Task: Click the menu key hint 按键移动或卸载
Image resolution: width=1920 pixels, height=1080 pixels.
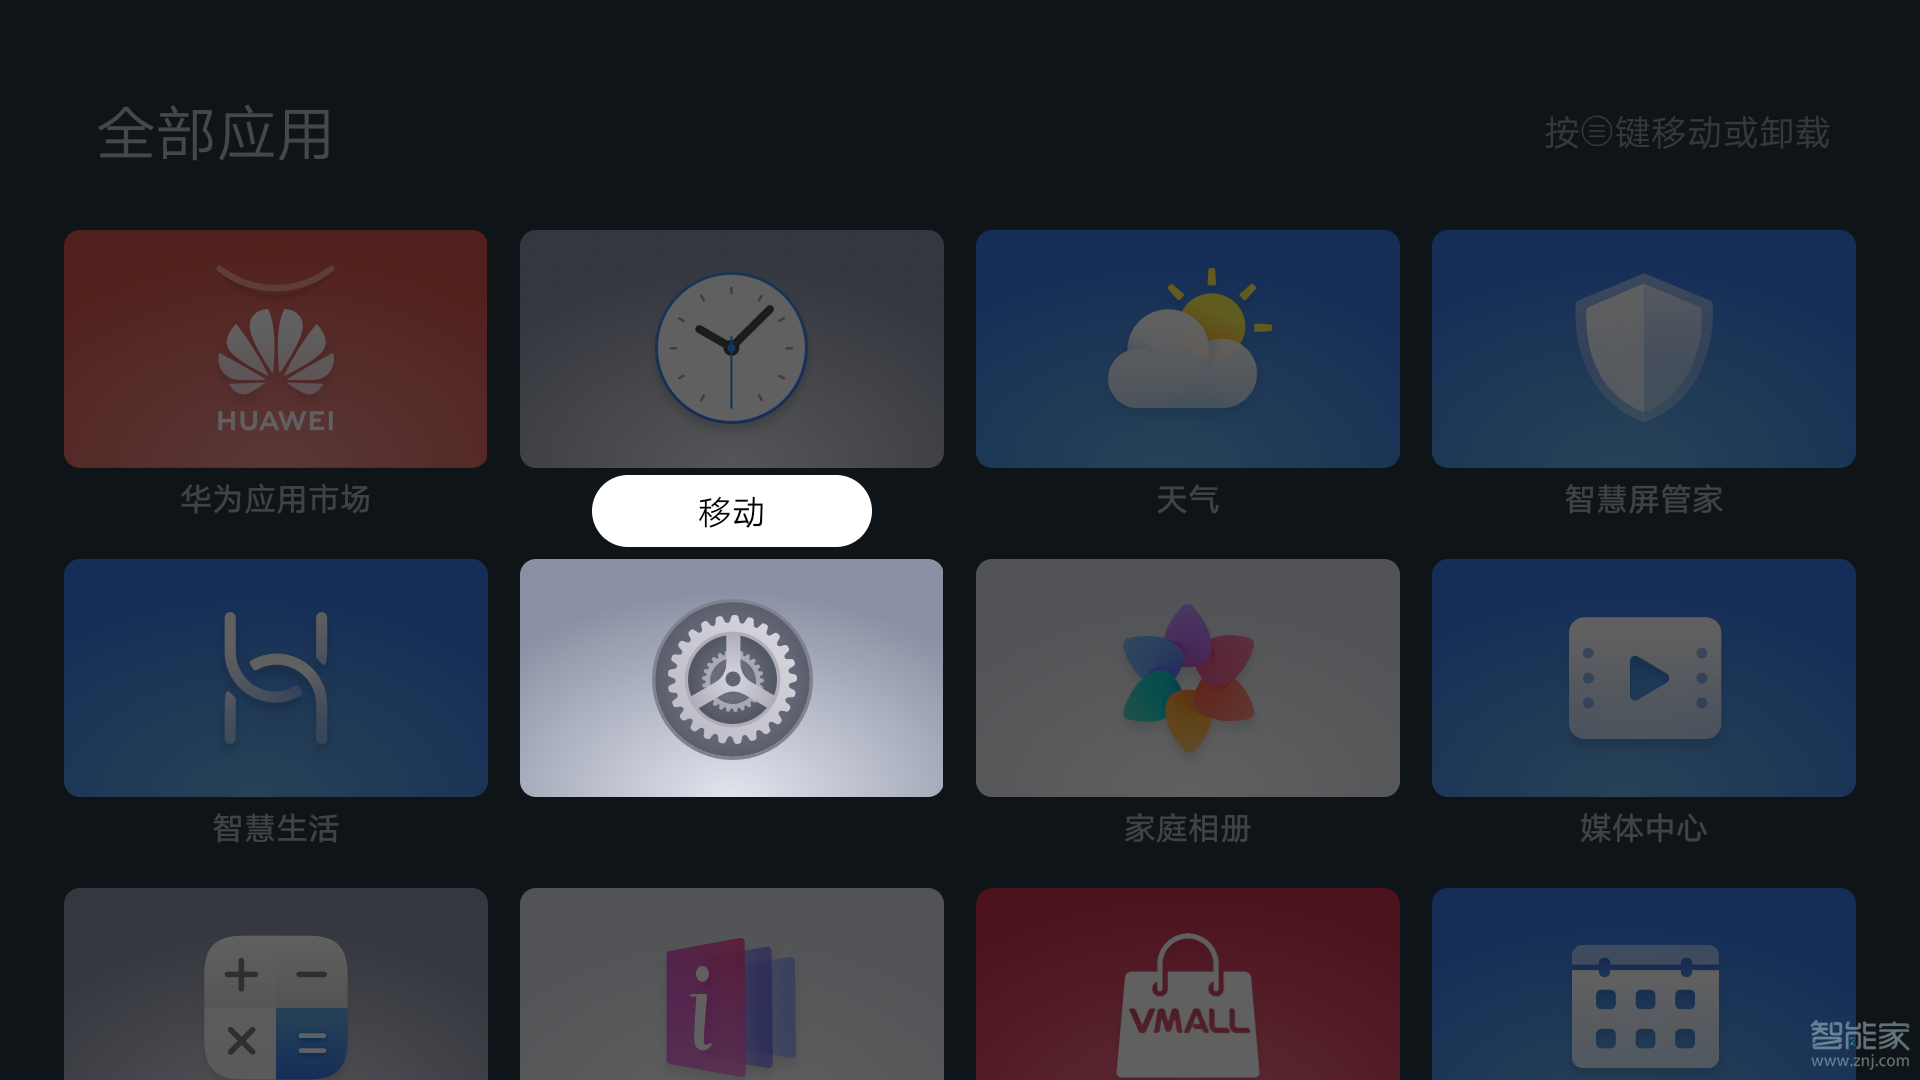Action: pyautogui.click(x=1687, y=133)
